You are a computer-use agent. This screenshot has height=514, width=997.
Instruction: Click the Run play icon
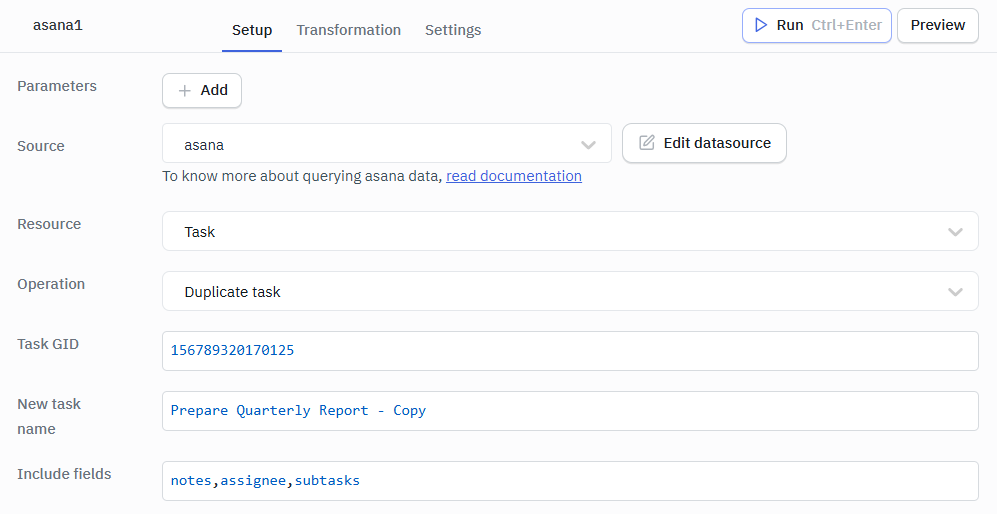tap(760, 25)
